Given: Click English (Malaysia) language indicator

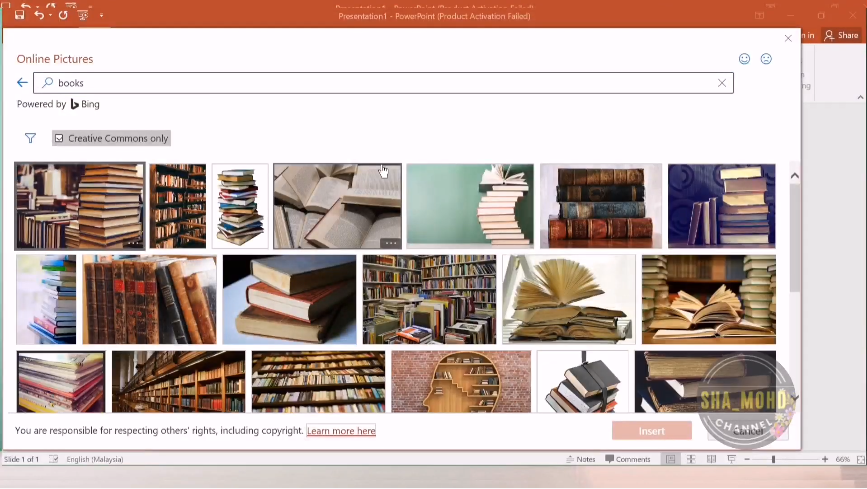Looking at the screenshot, I should click(95, 459).
